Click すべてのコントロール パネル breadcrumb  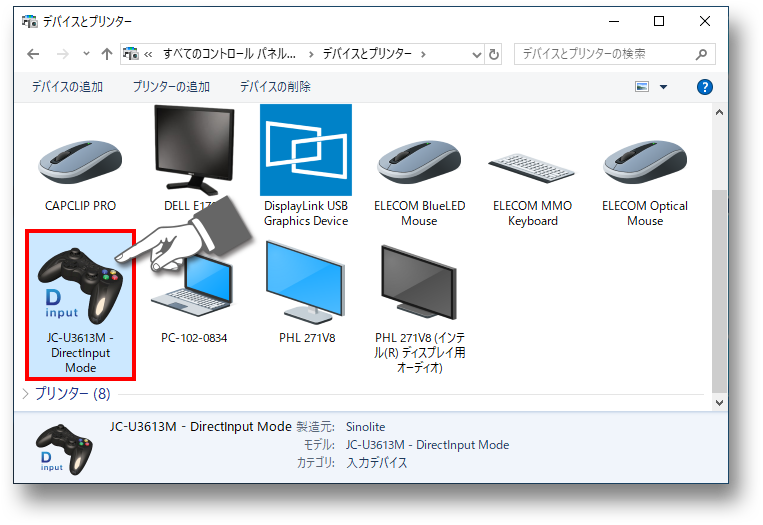(x=229, y=54)
